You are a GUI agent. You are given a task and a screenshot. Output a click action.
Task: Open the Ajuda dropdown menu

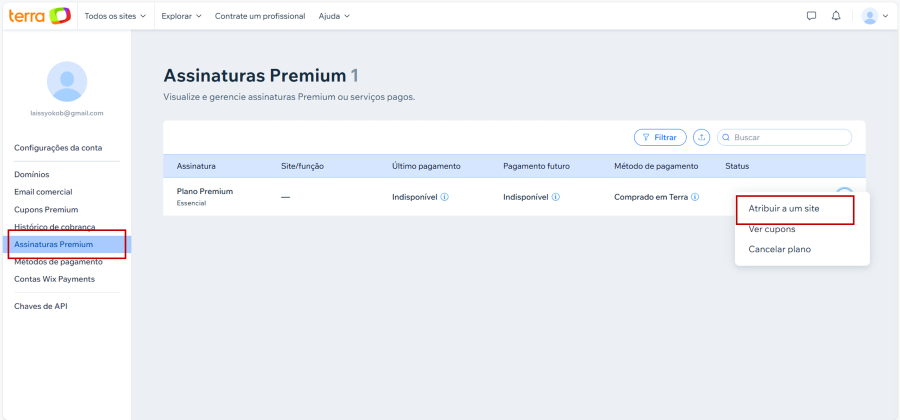tap(334, 16)
